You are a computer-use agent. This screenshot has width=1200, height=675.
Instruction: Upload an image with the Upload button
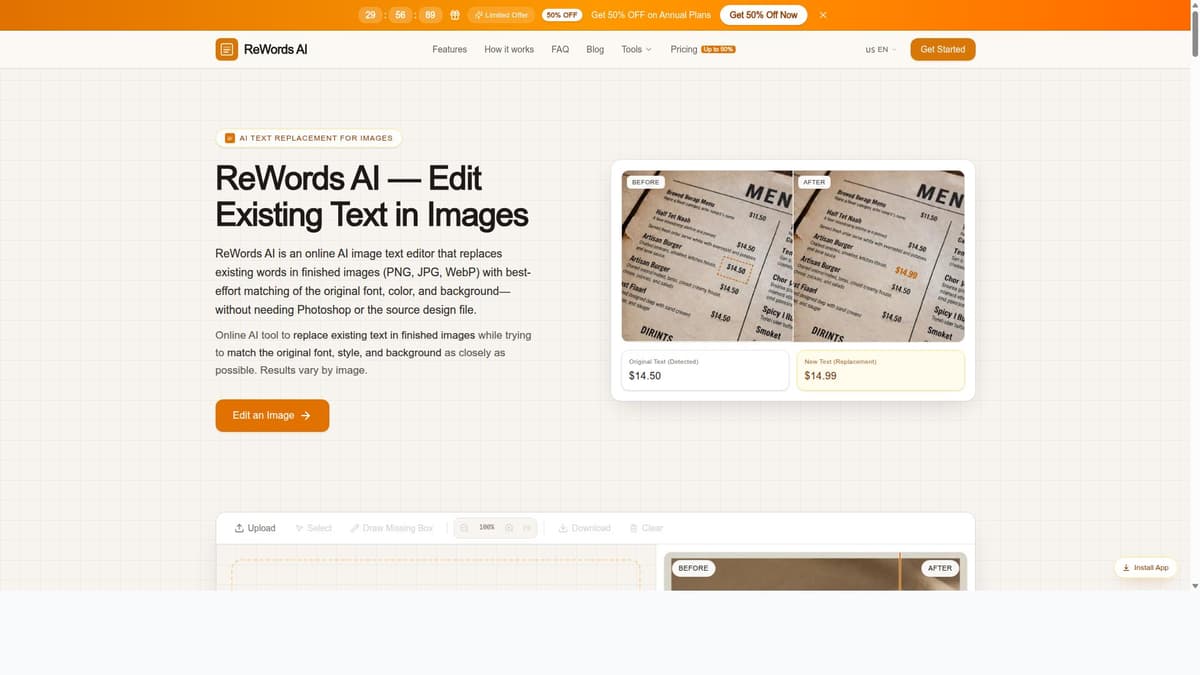pos(255,528)
